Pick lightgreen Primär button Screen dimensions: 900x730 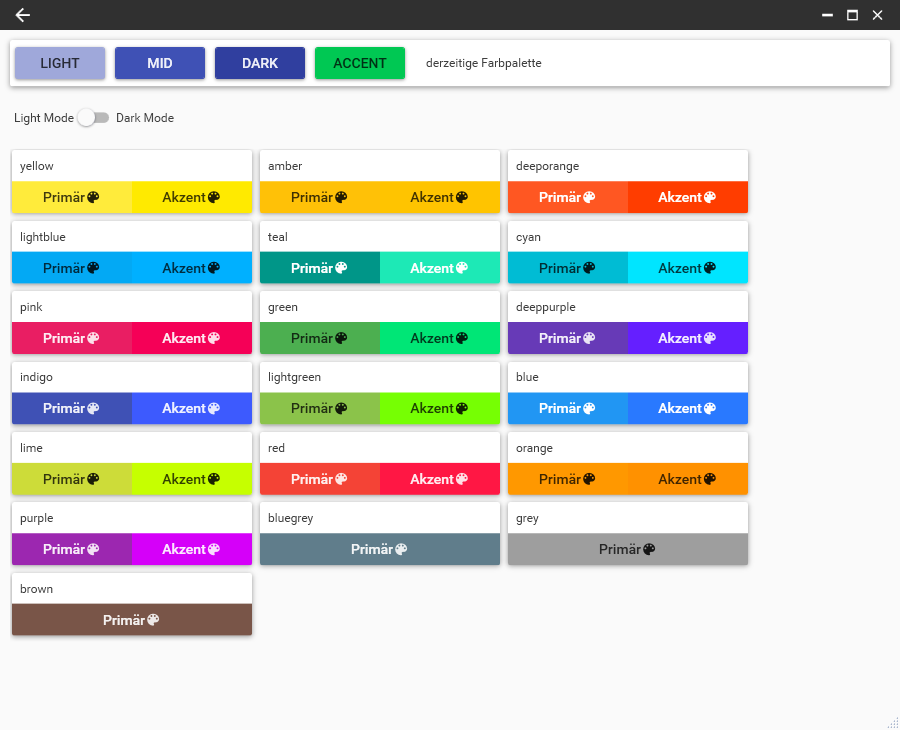coord(320,409)
